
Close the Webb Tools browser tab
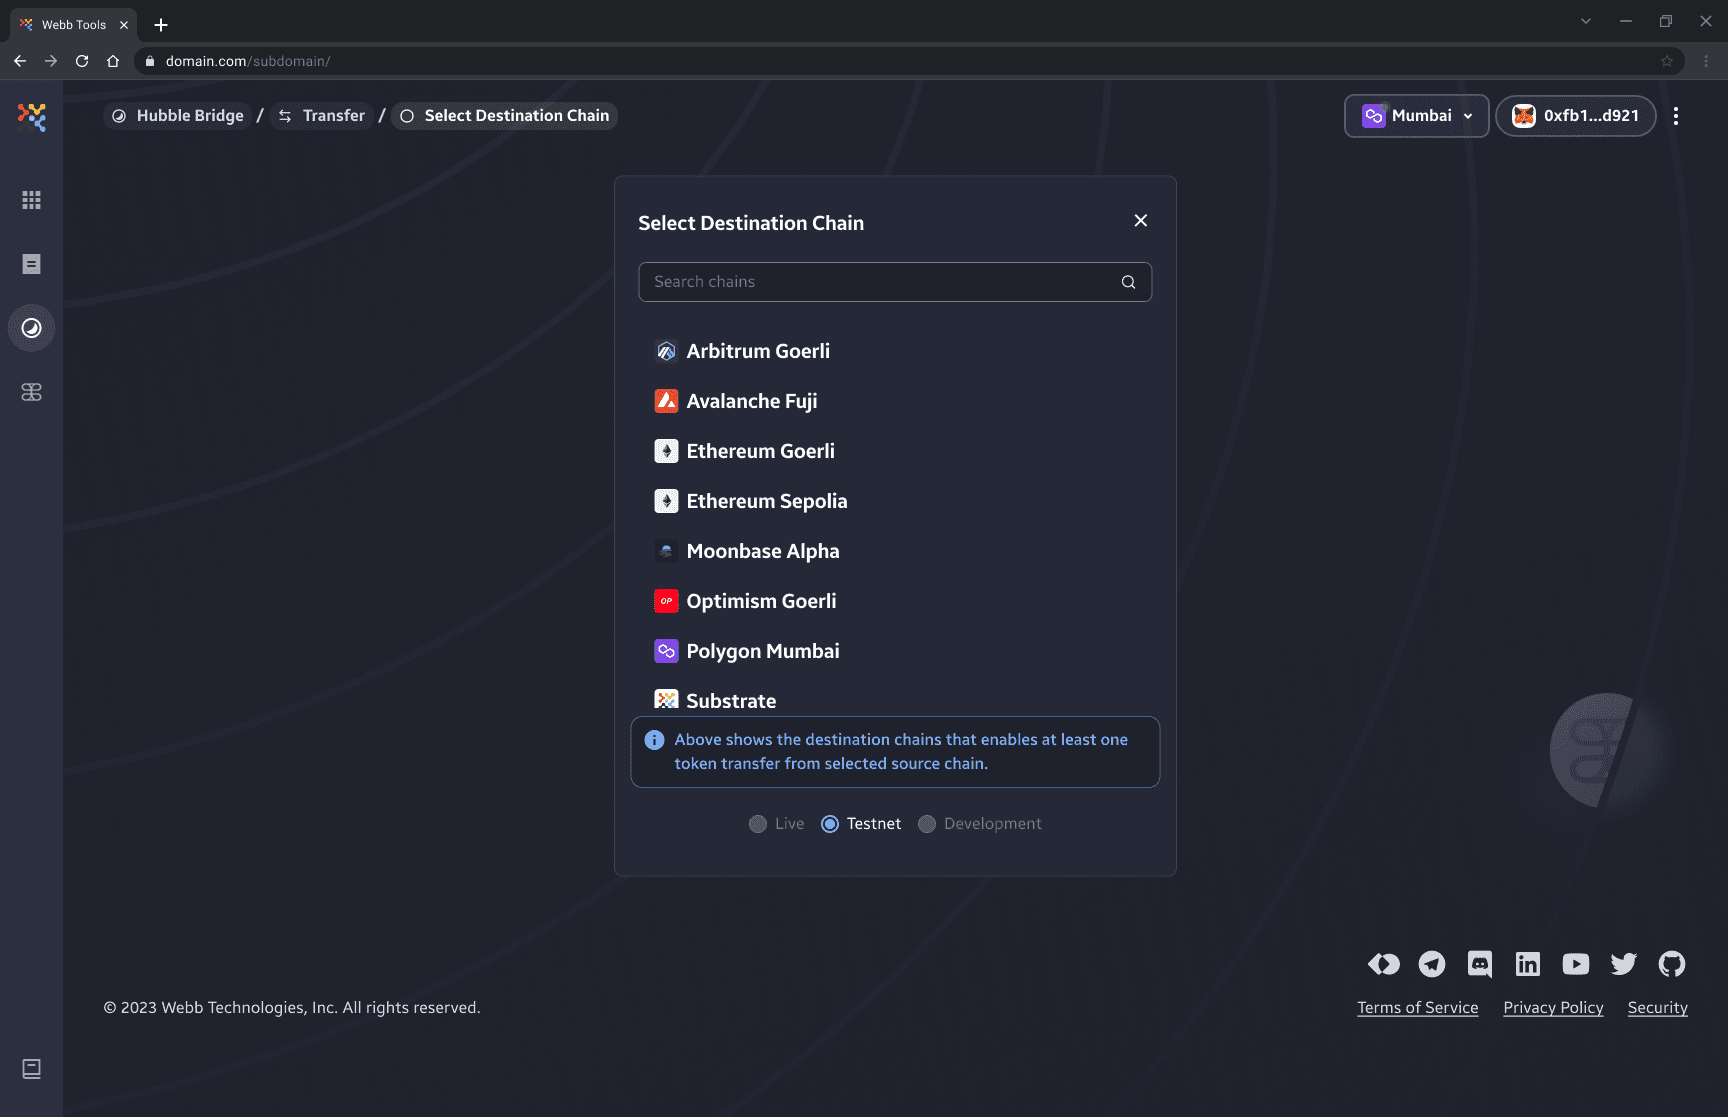tap(124, 25)
